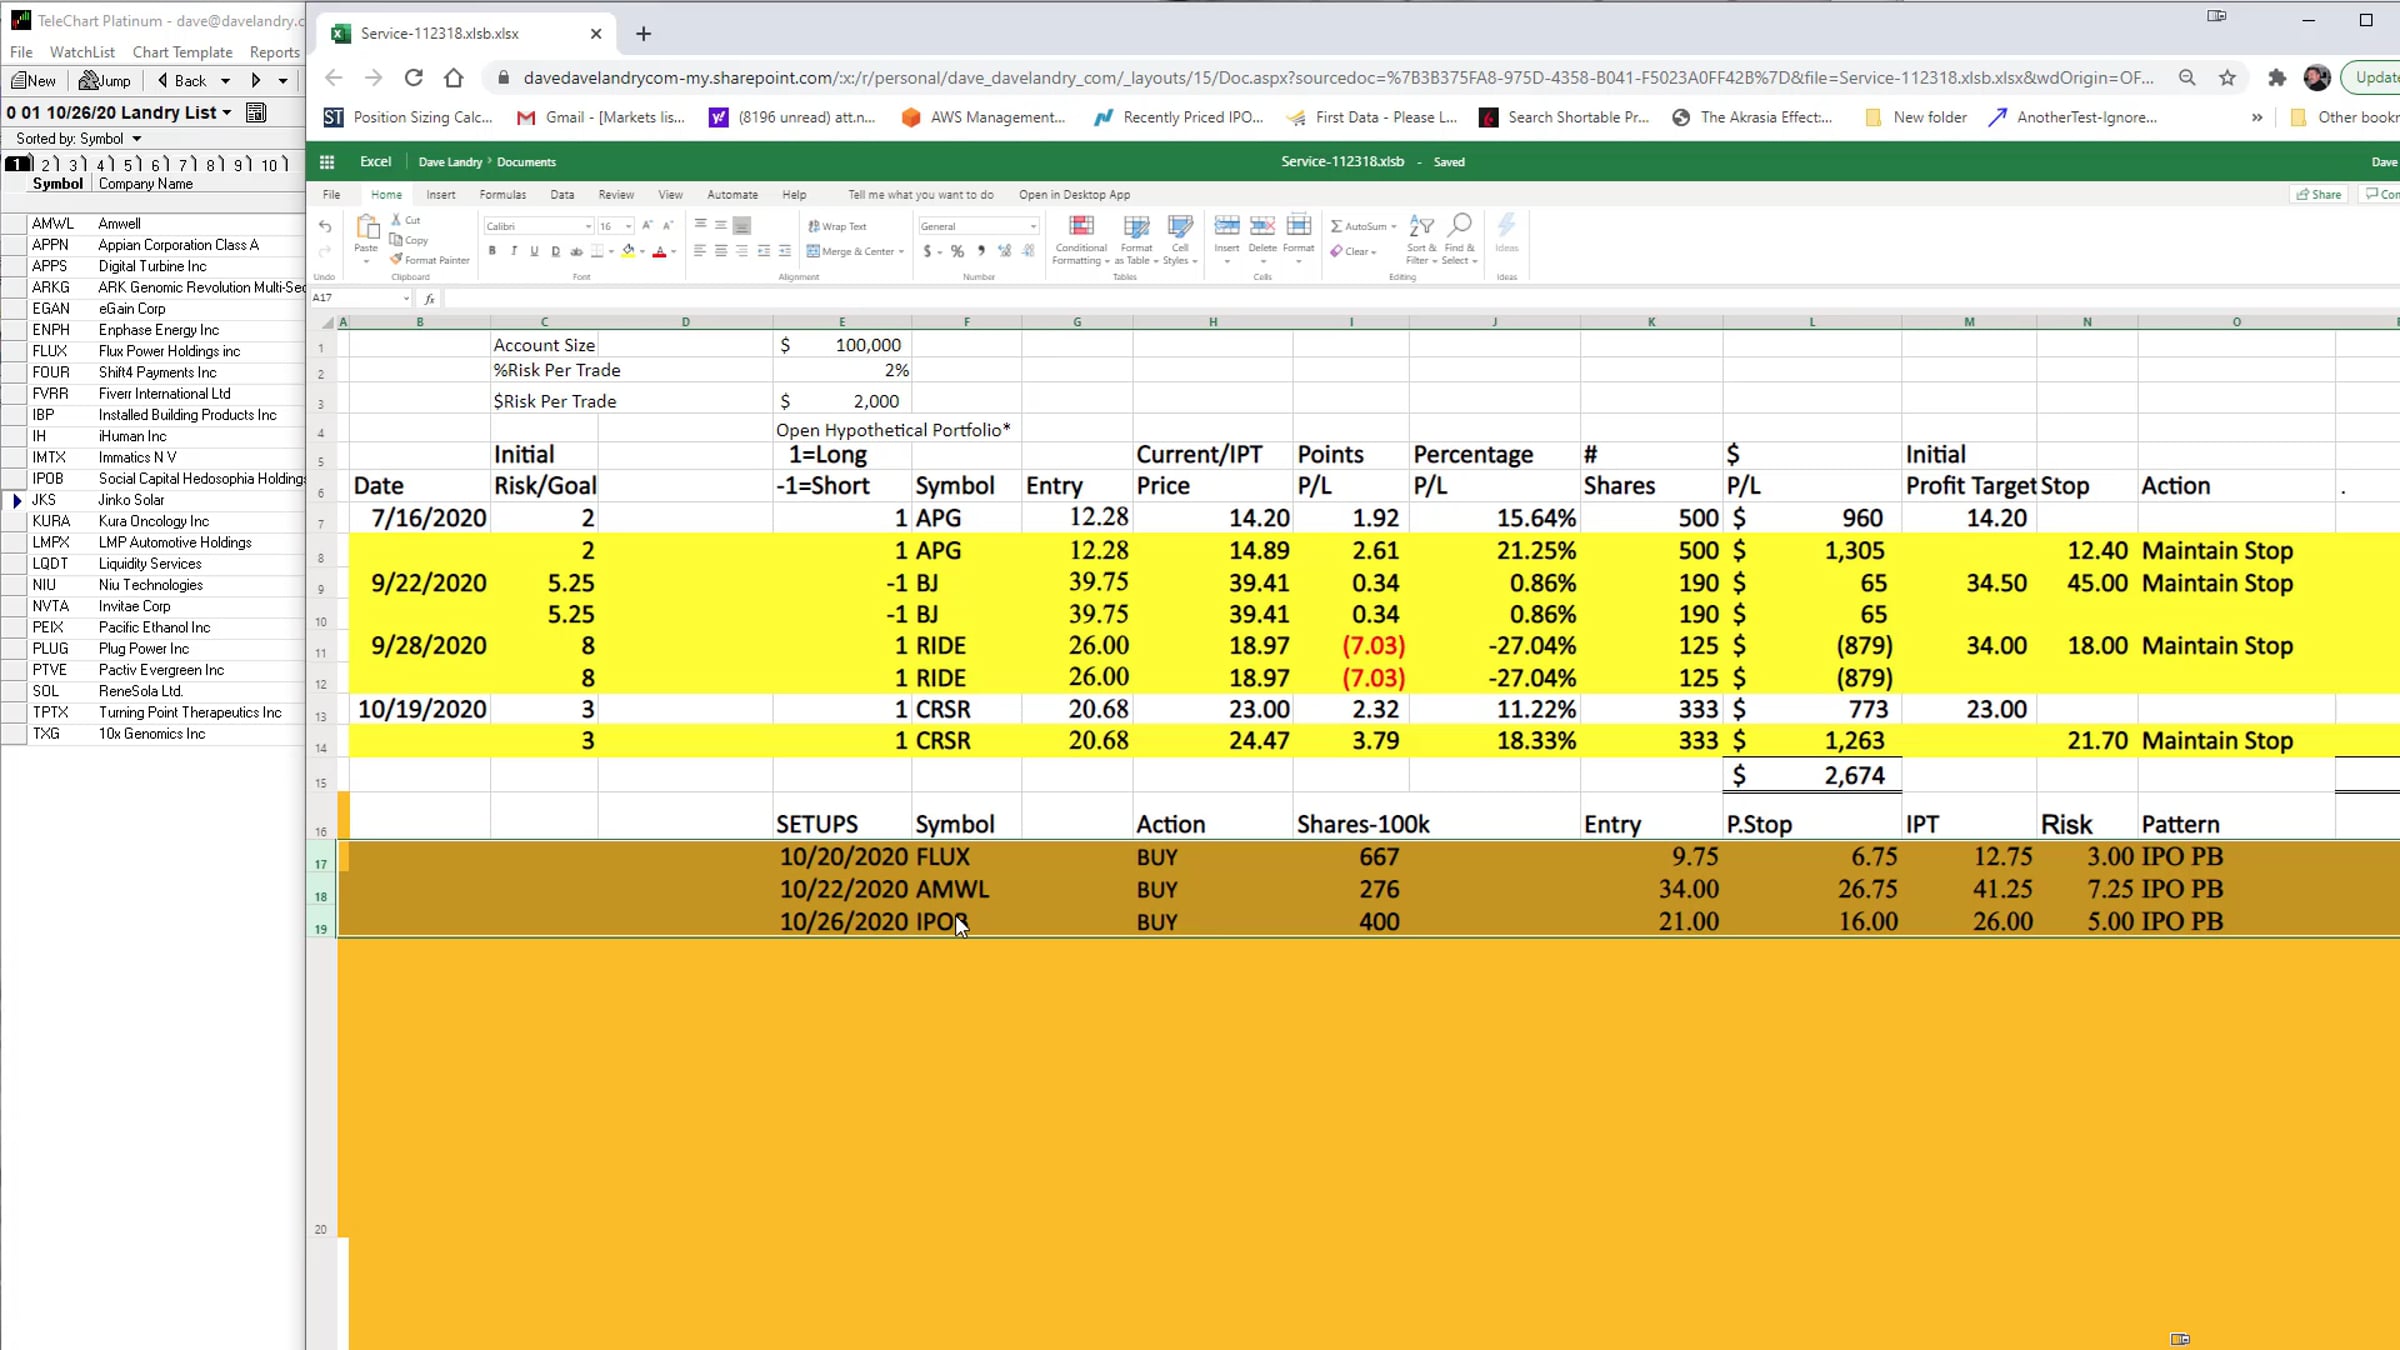This screenshot has width=2400, height=1350.
Task: Toggle bottom vertical alignment
Action: click(x=742, y=226)
